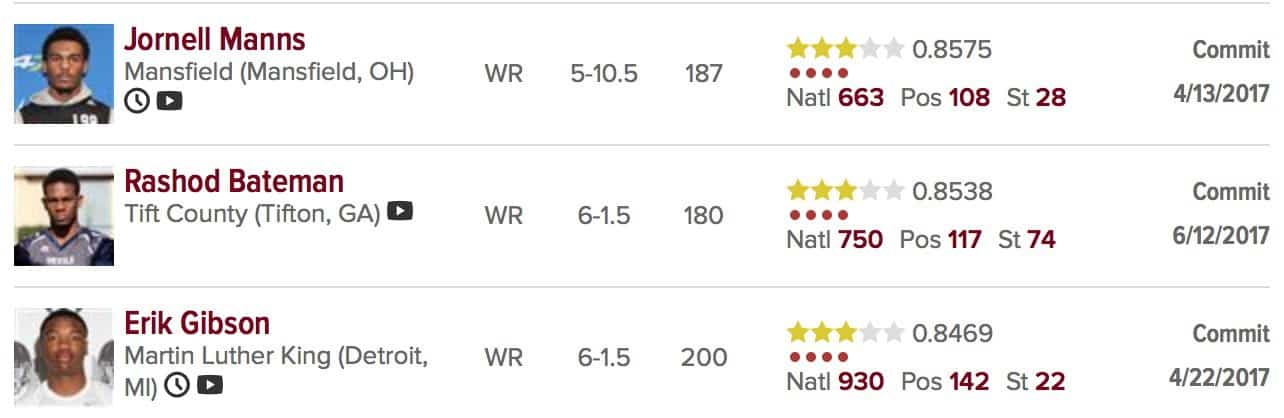Open Rashod Bateman's player profile name
The width and height of the screenshot is (1284, 418).
233,182
